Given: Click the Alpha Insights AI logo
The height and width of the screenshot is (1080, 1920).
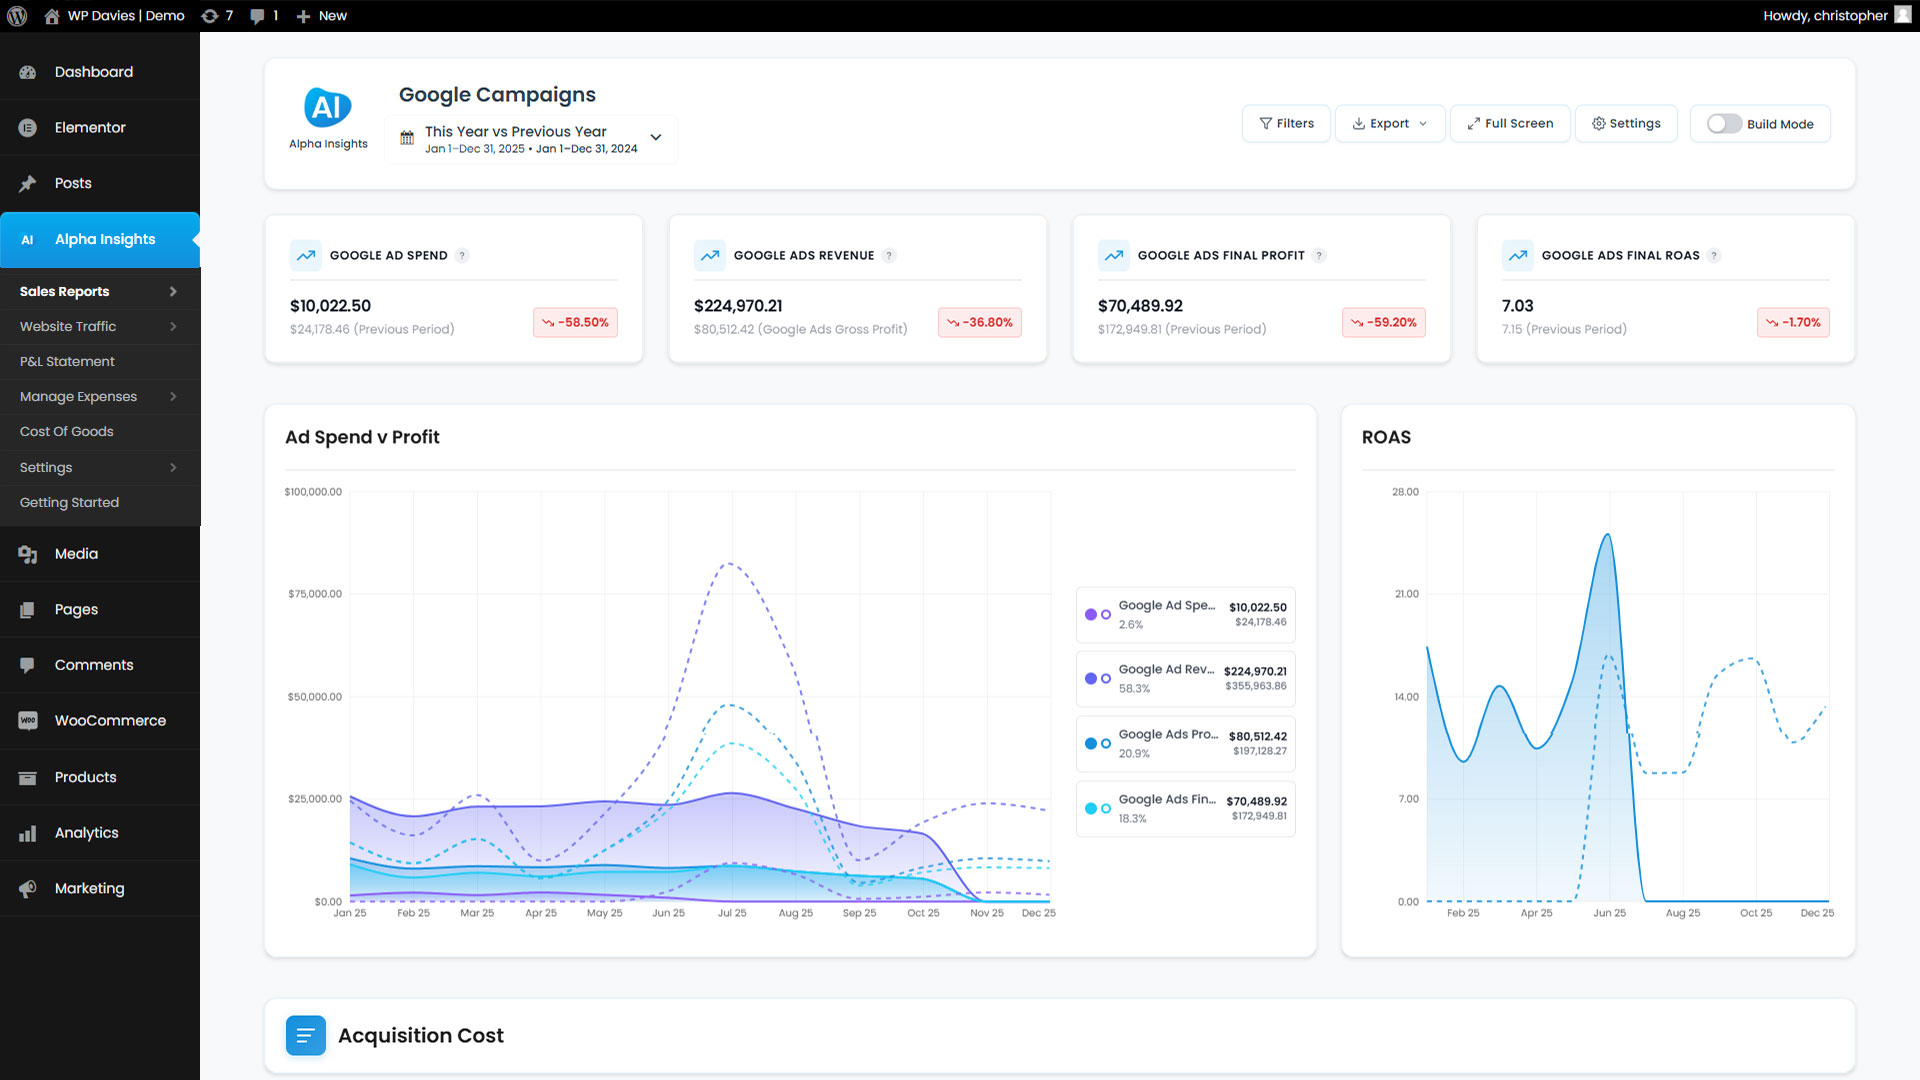Looking at the screenshot, I should pos(328,108).
